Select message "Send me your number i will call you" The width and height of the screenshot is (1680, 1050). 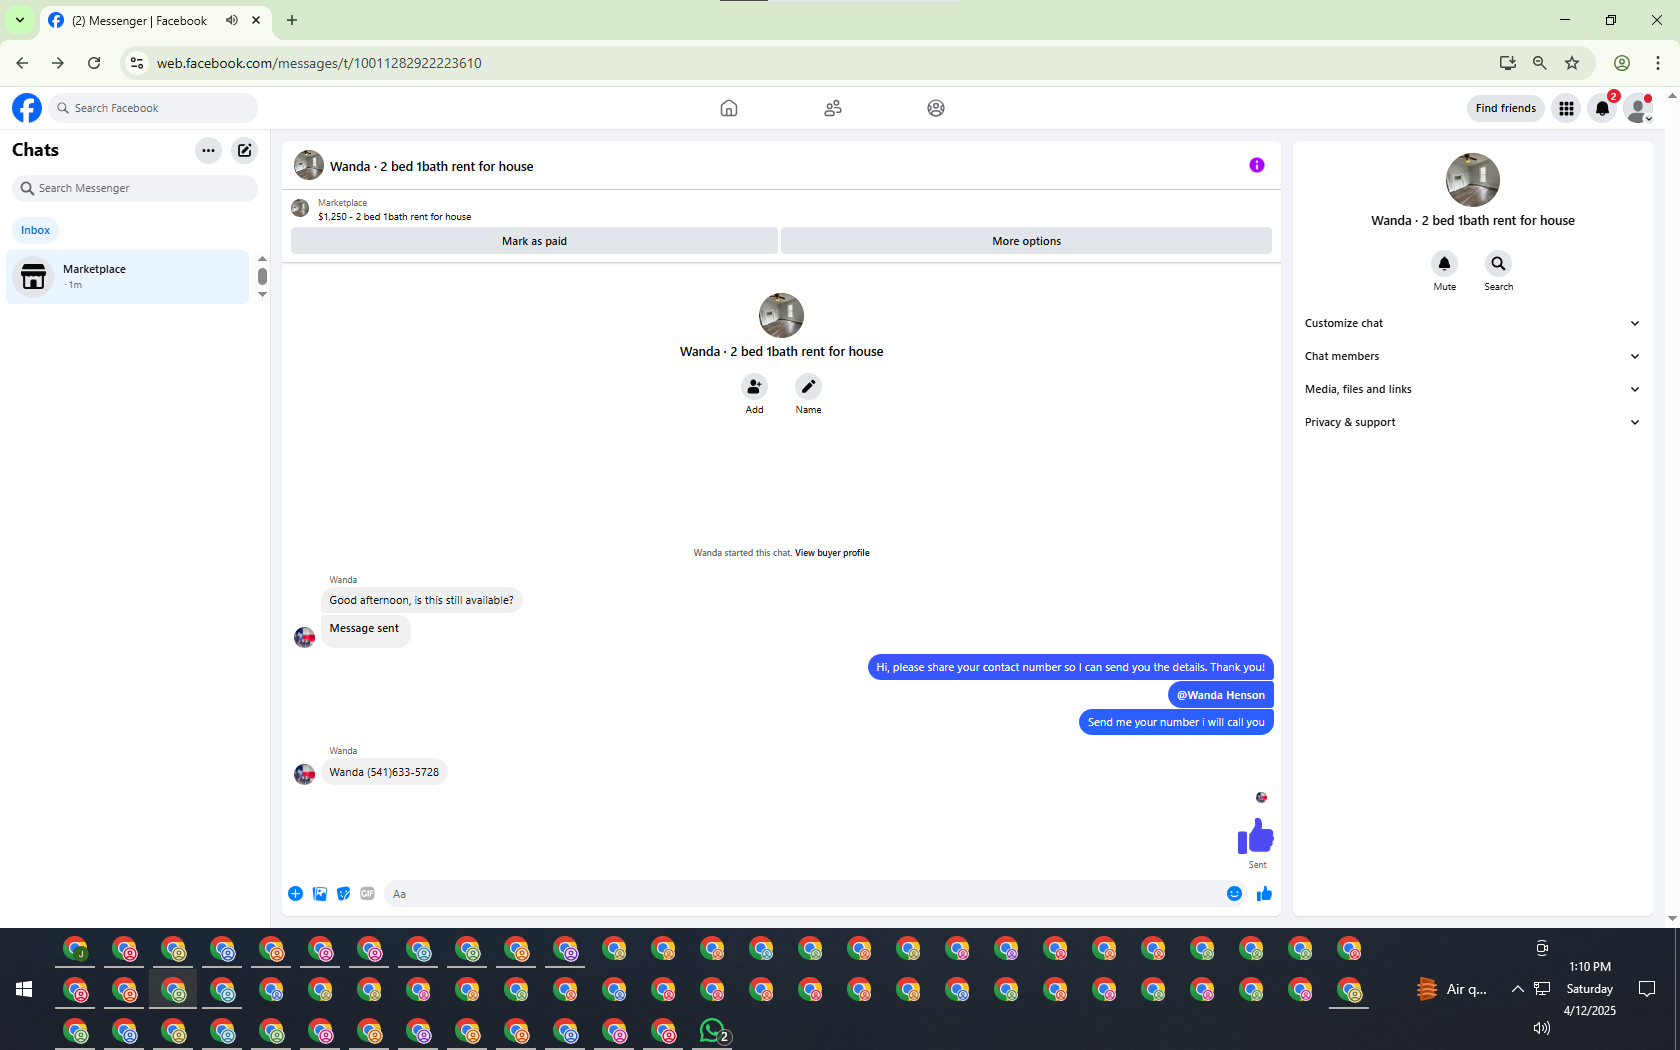click(1176, 722)
